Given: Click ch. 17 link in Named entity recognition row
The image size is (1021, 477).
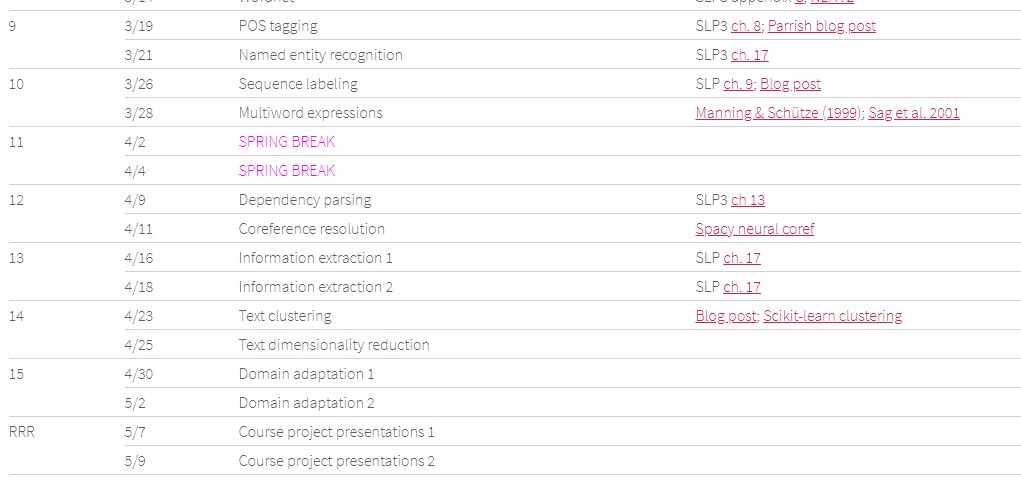Looking at the screenshot, I should [x=750, y=55].
